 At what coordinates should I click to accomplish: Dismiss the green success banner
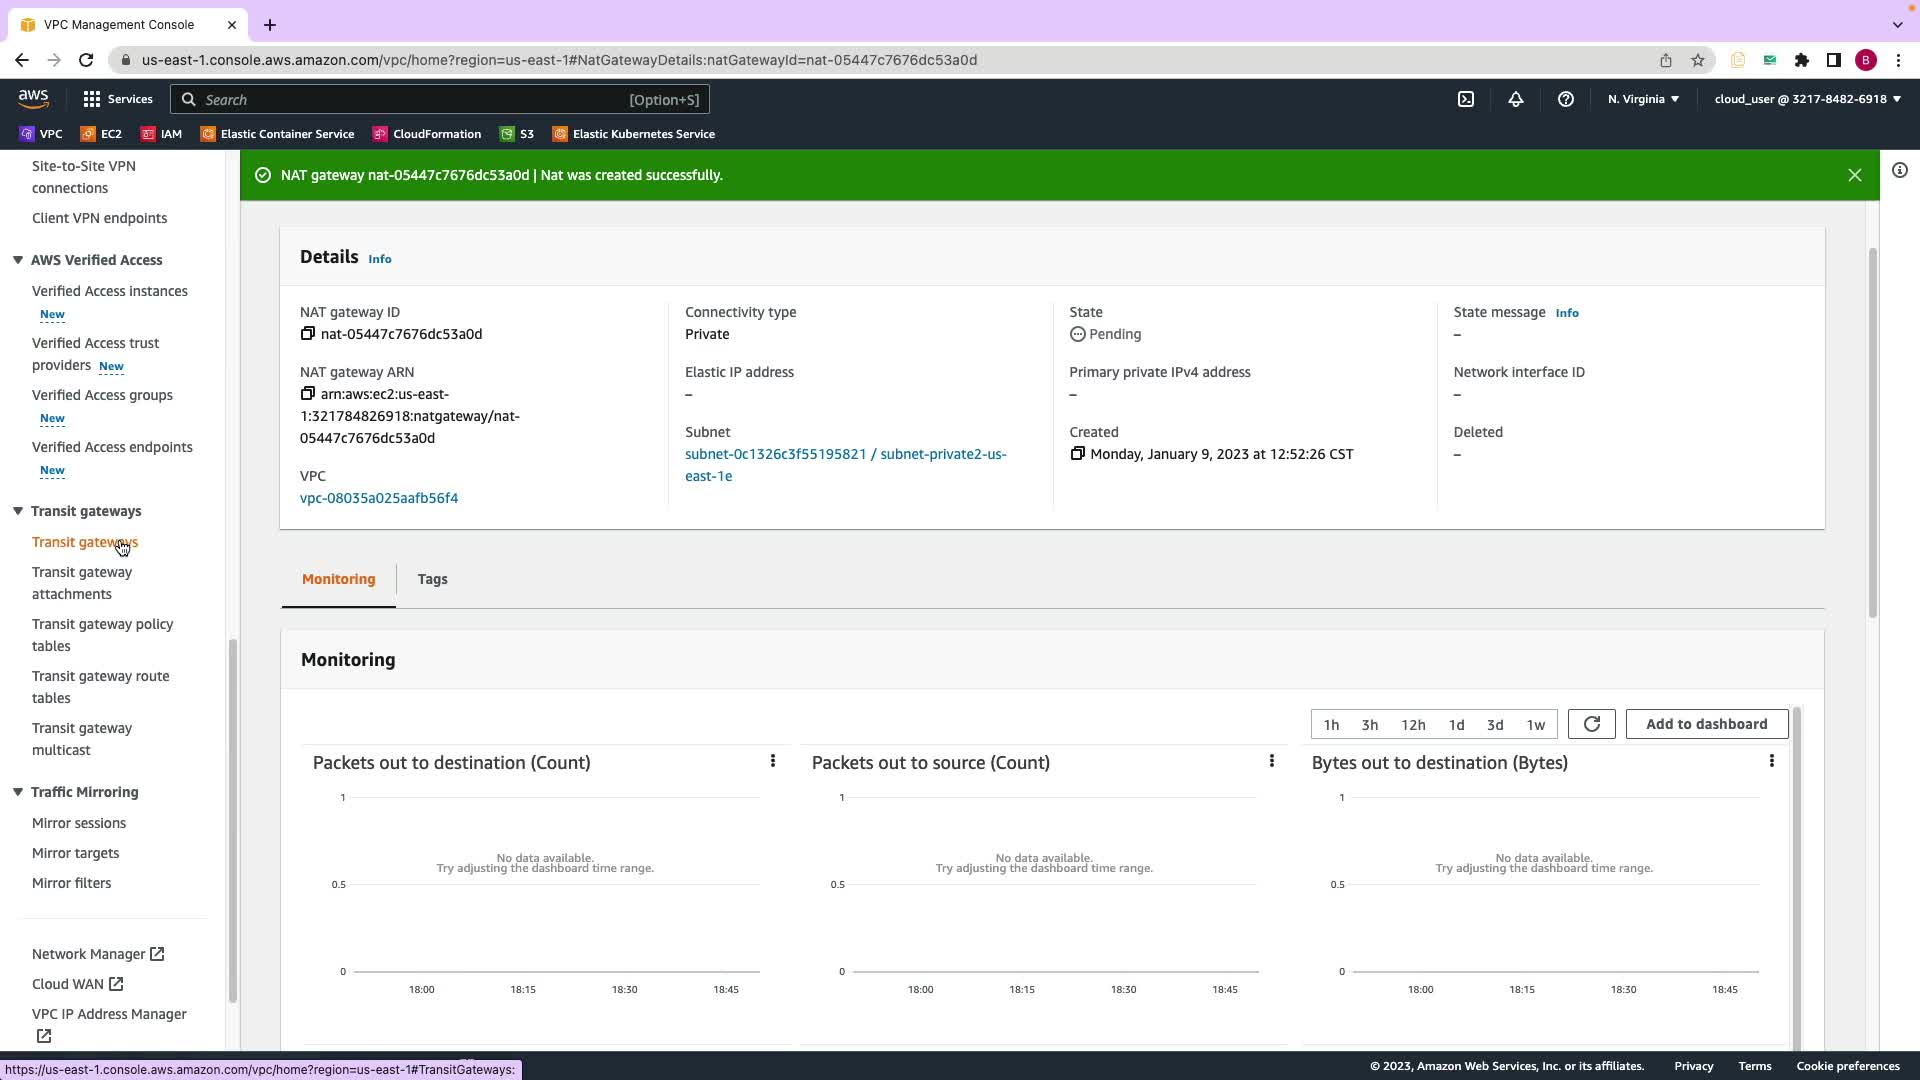1854,175
